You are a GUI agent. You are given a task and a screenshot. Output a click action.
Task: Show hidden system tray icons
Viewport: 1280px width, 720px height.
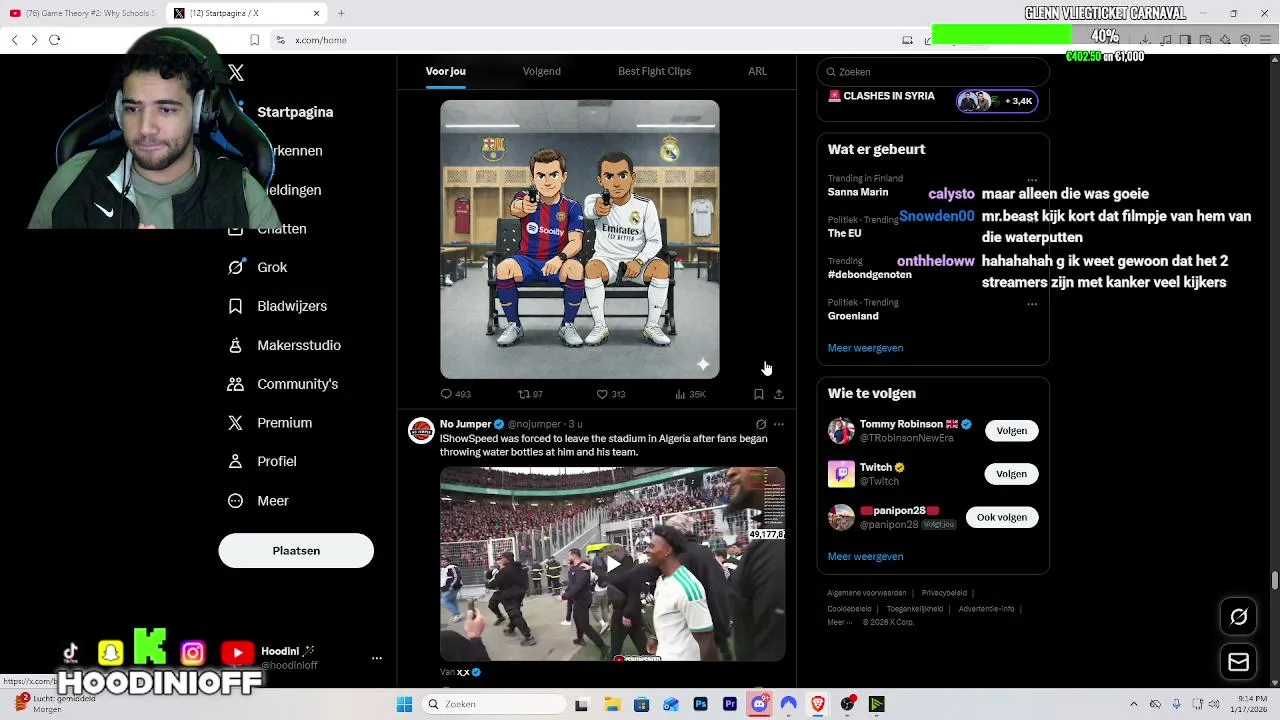tap(1133, 704)
